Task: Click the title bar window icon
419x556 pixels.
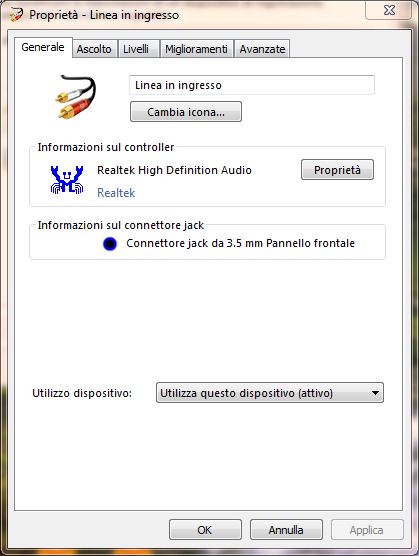Action: 16,15
